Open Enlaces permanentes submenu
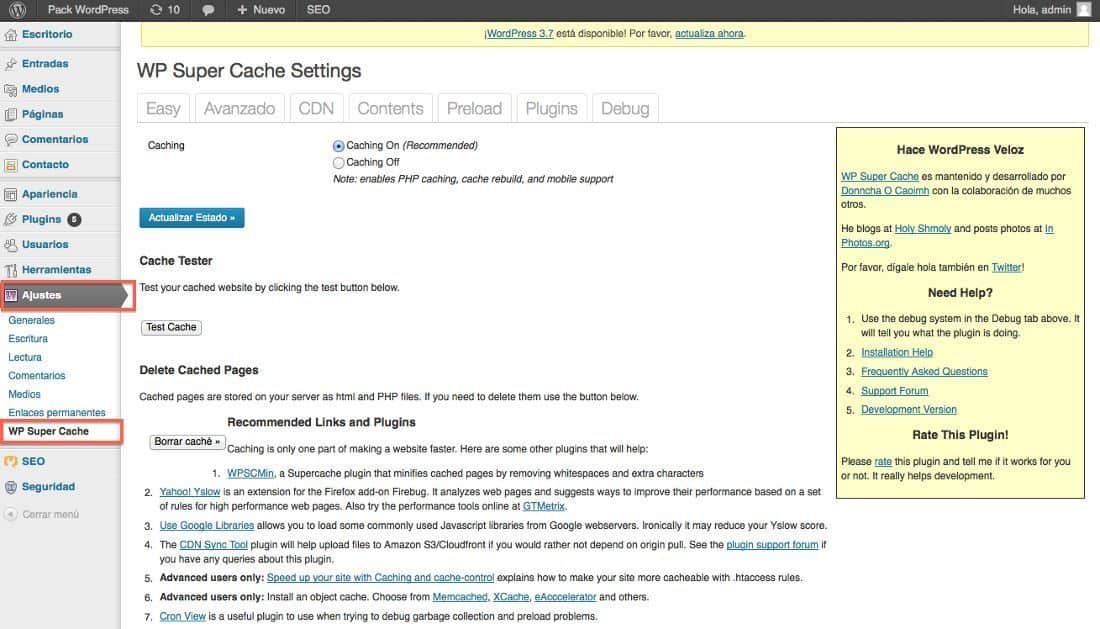Image resolution: width=1100 pixels, height=629 pixels. click(57, 413)
